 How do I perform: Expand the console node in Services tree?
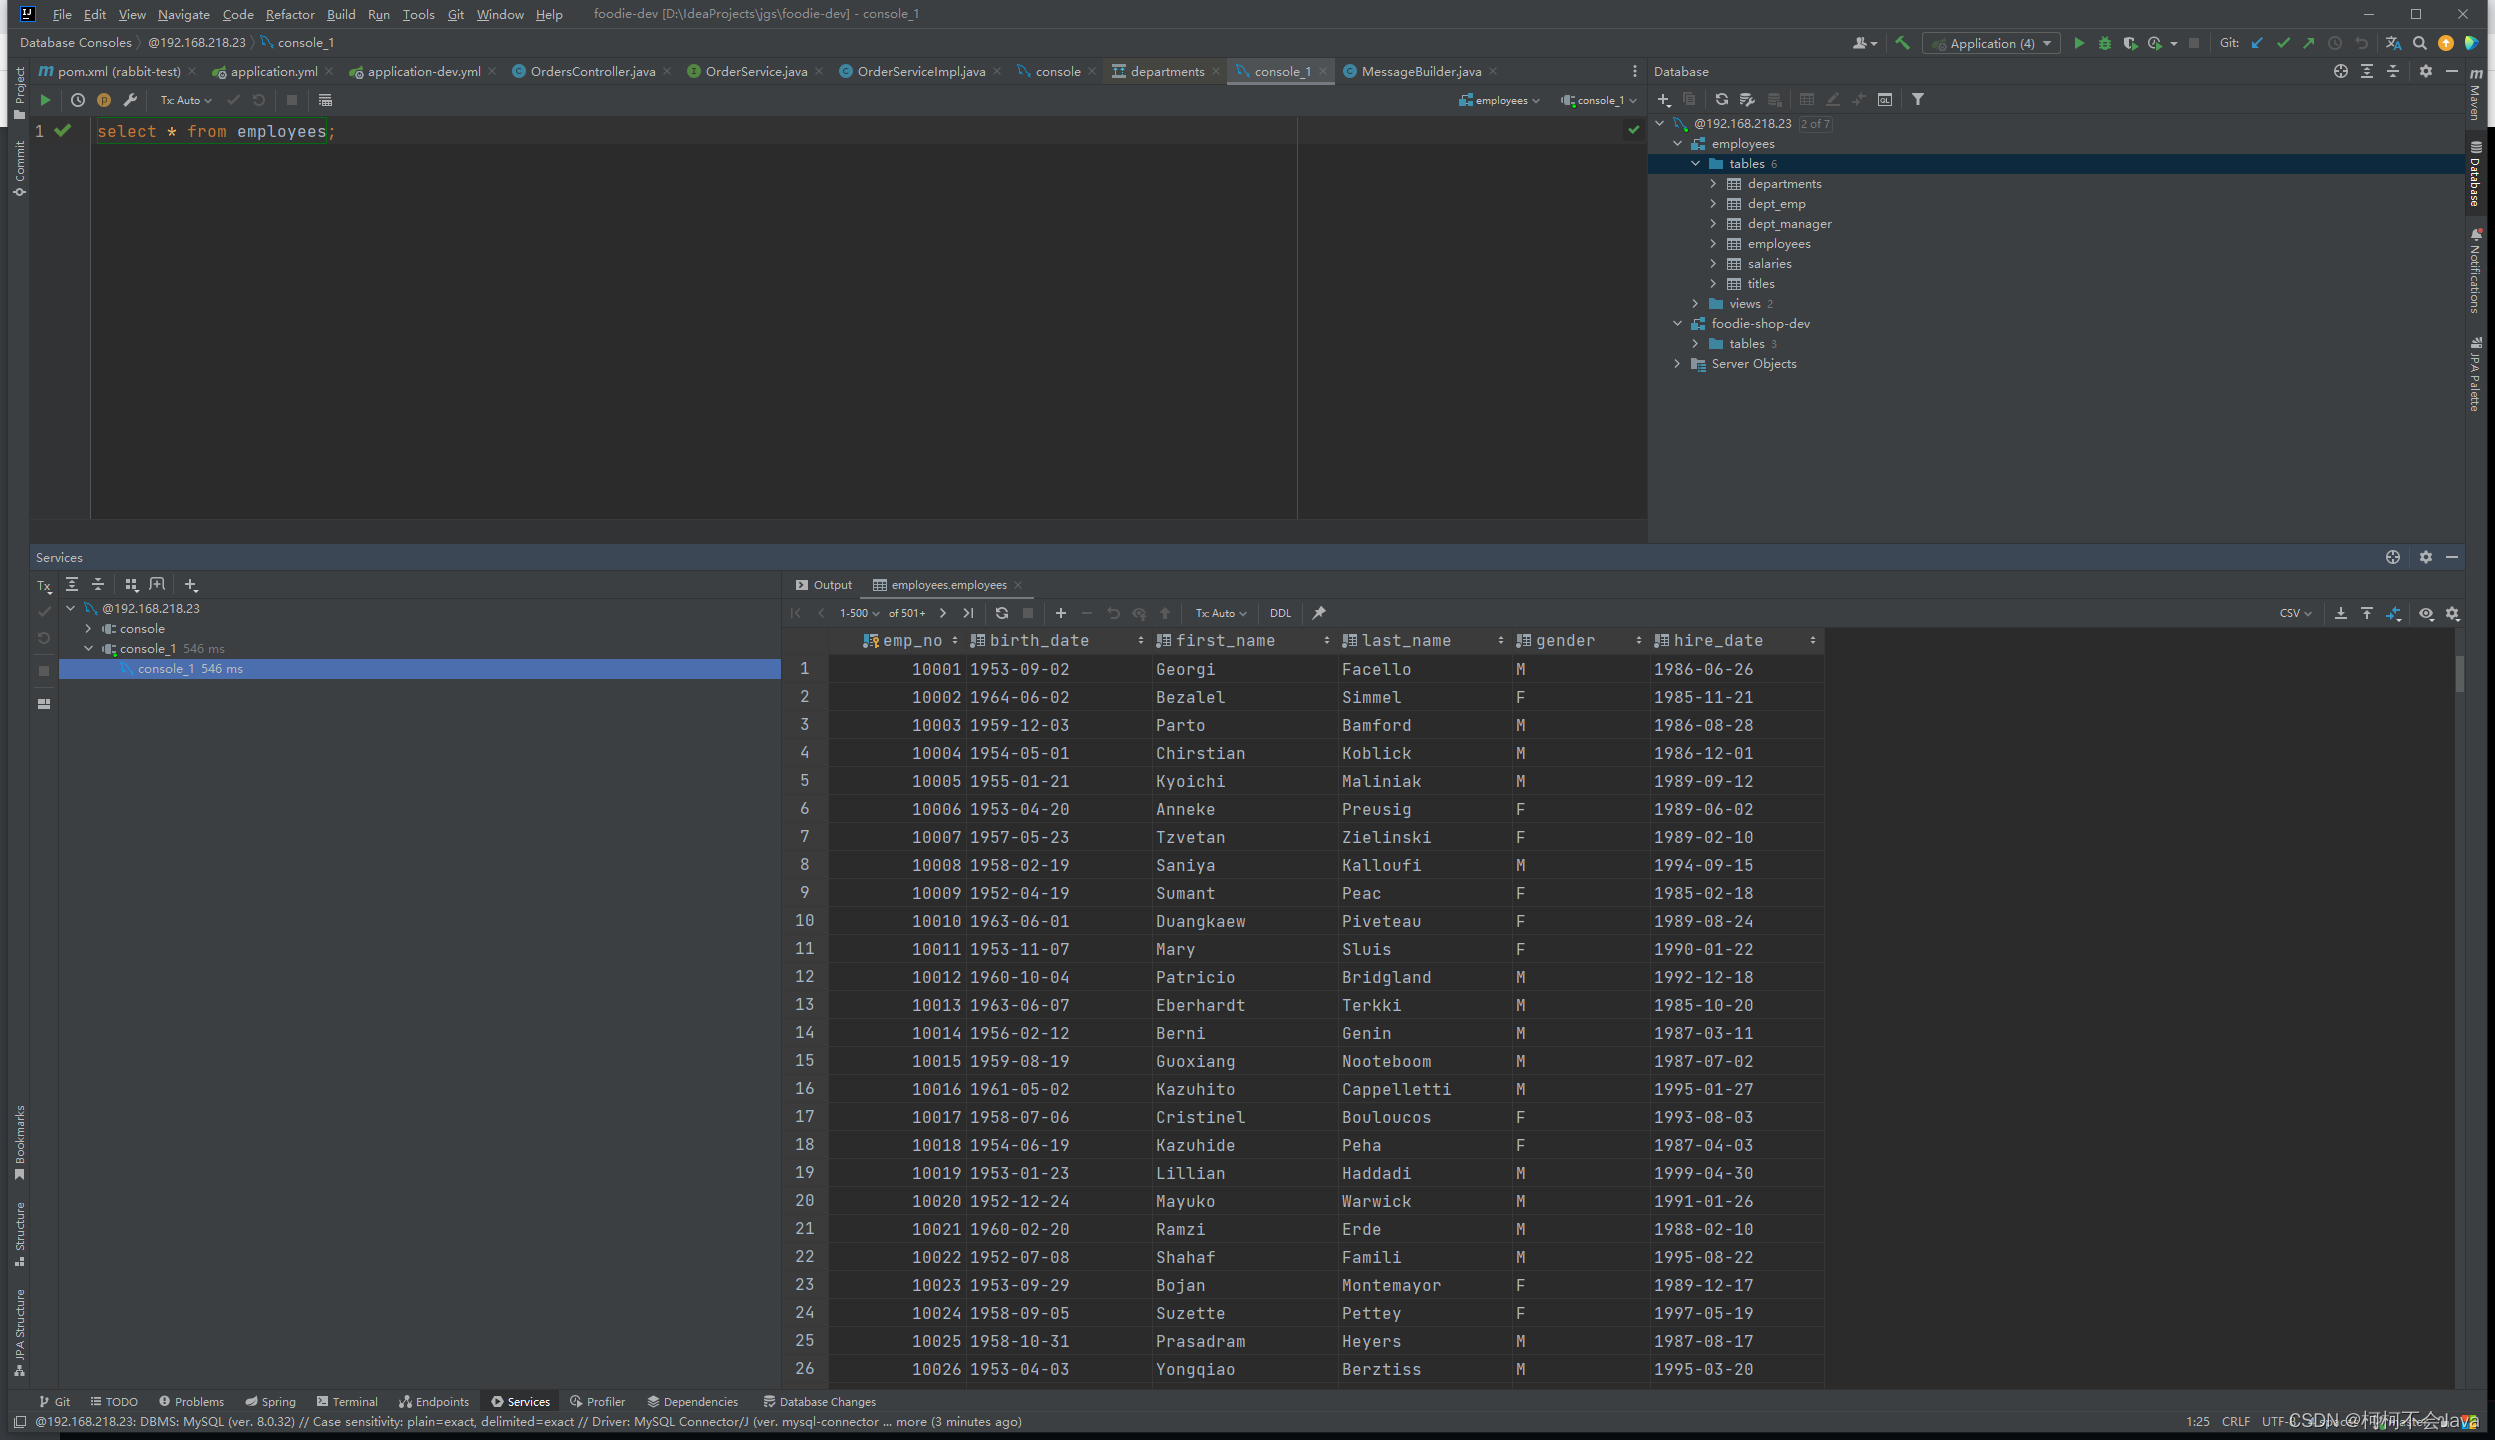88,629
